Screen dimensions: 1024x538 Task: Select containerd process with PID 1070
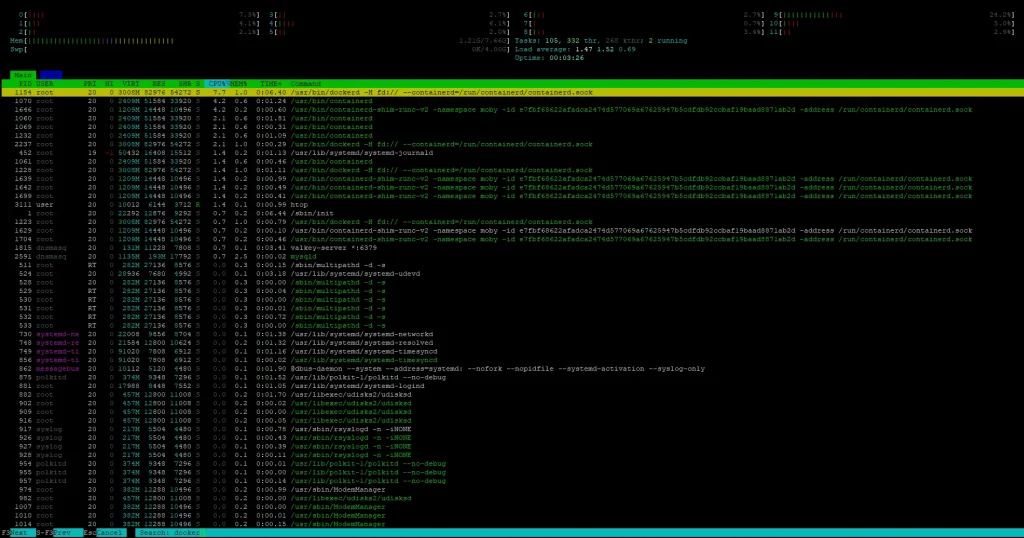click(x=512, y=101)
